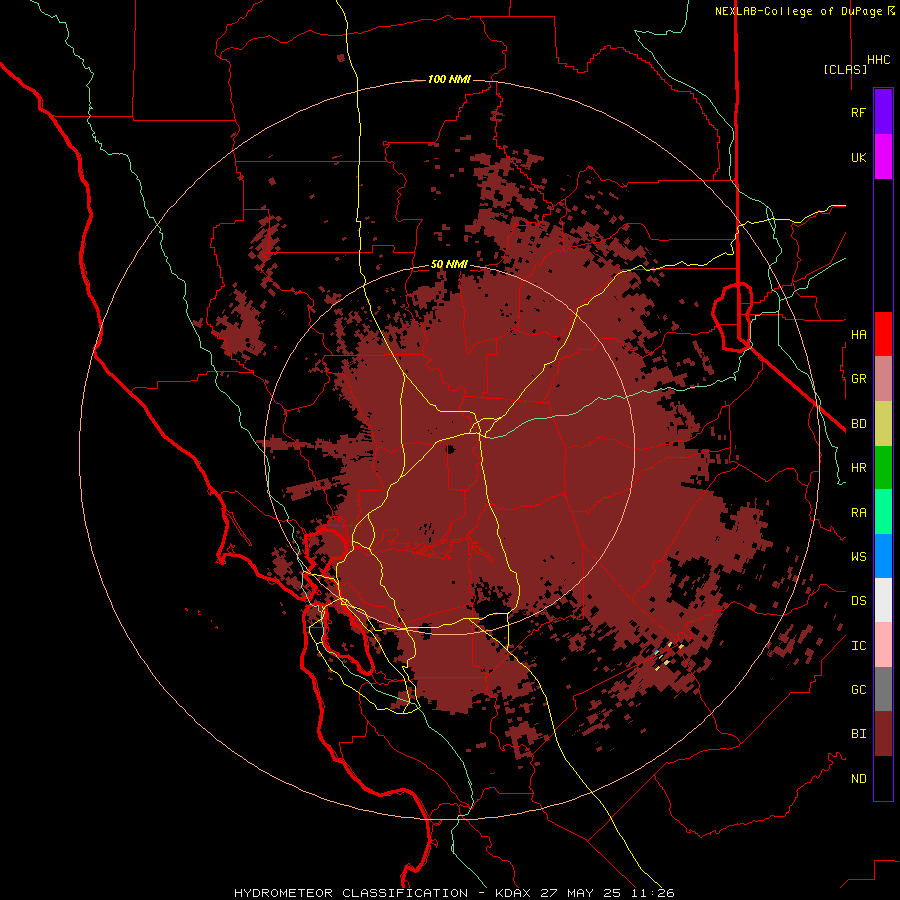
Task: Click the IC legend label
Action: click(858, 645)
